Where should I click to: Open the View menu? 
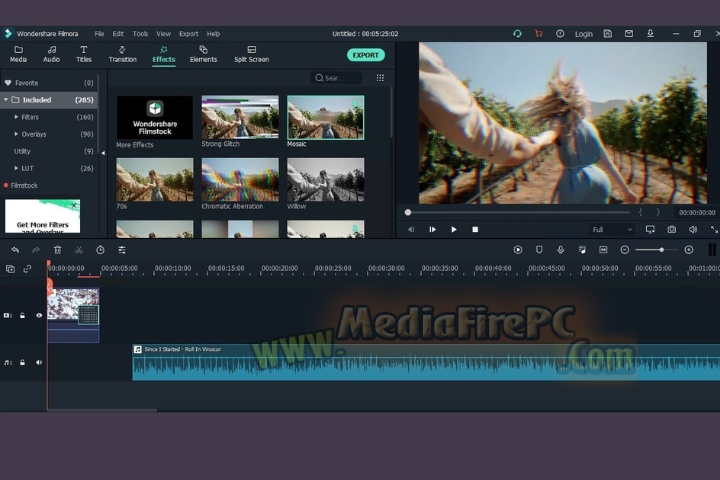[x=163, y=34]
